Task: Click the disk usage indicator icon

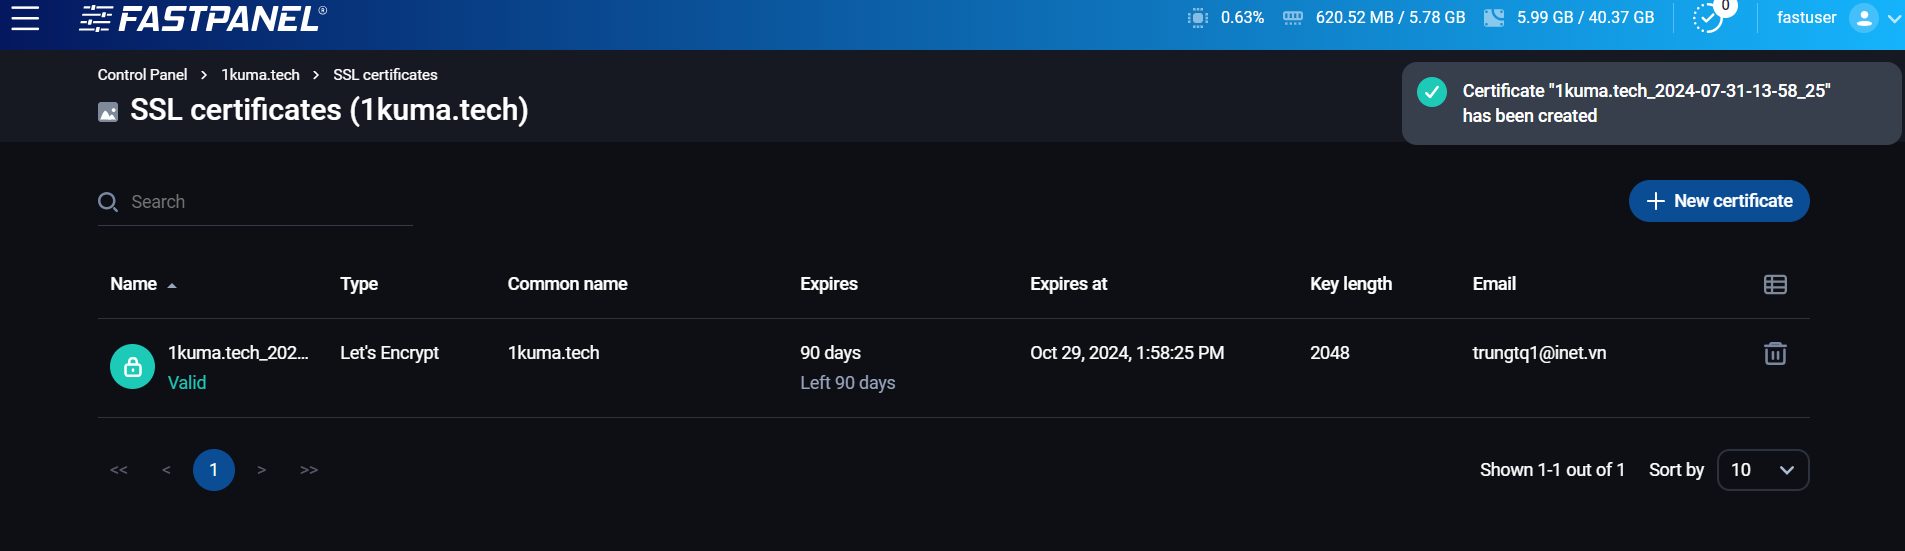Action: (x=1493, y=18)
